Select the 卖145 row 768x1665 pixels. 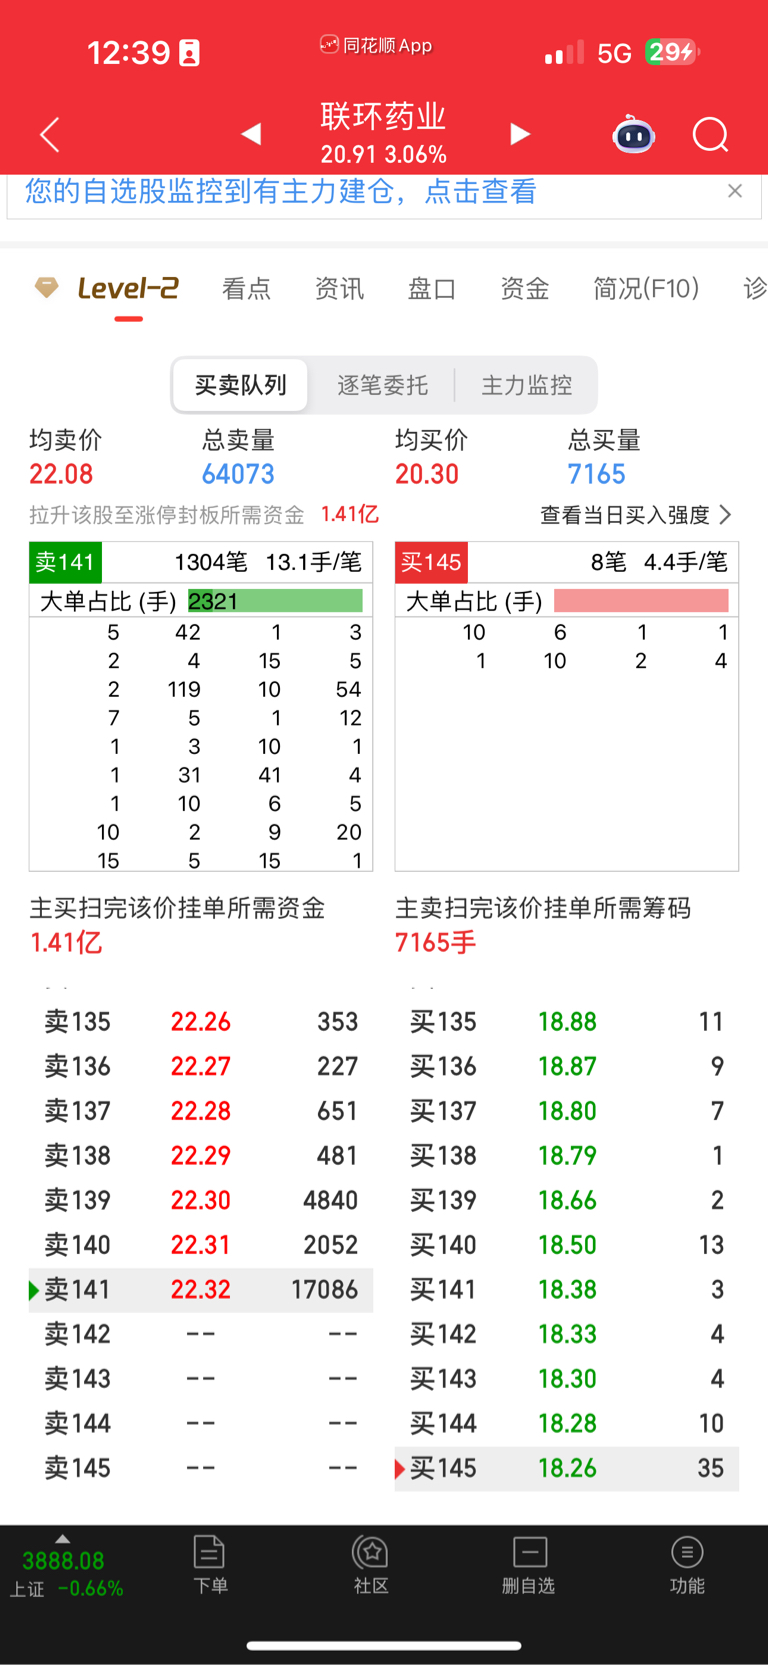click(201, 1468)
